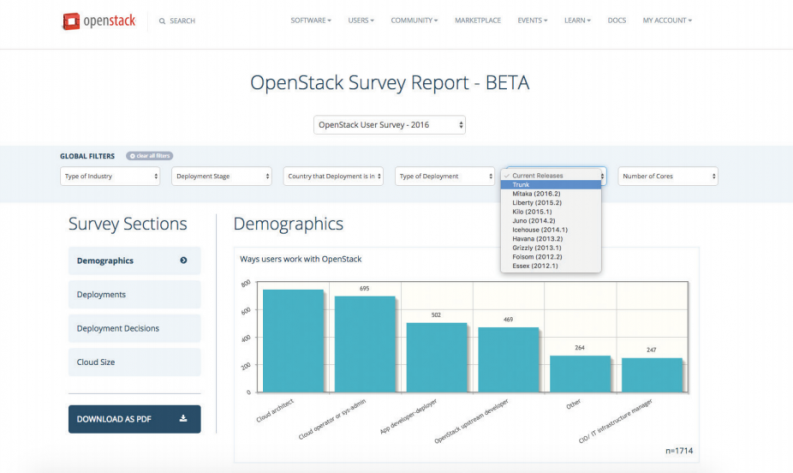Choose Kilo (2015.1) release
The image size is (793, 473).
click(551, 212)
